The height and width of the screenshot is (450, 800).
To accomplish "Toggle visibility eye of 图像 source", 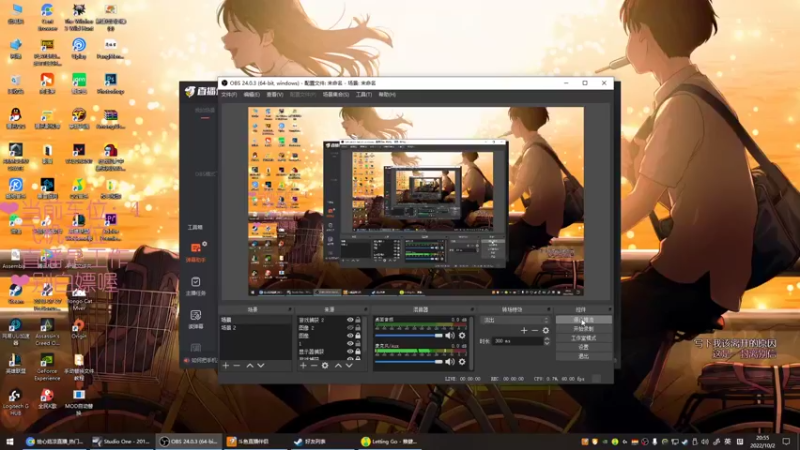I will (350, 336).
